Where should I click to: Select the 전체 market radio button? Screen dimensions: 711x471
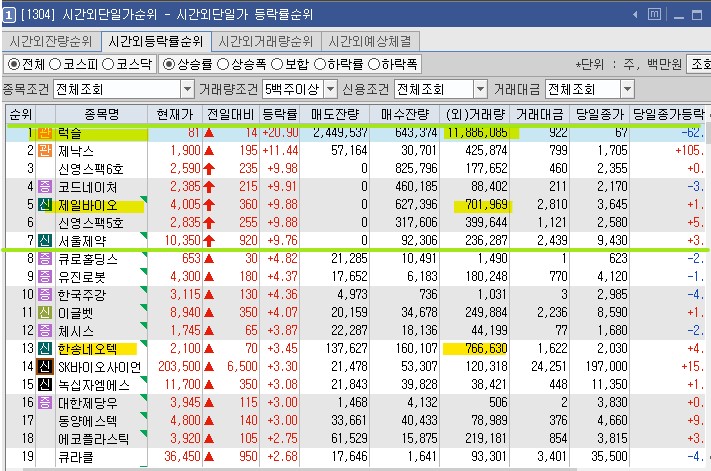coord(14,64)
